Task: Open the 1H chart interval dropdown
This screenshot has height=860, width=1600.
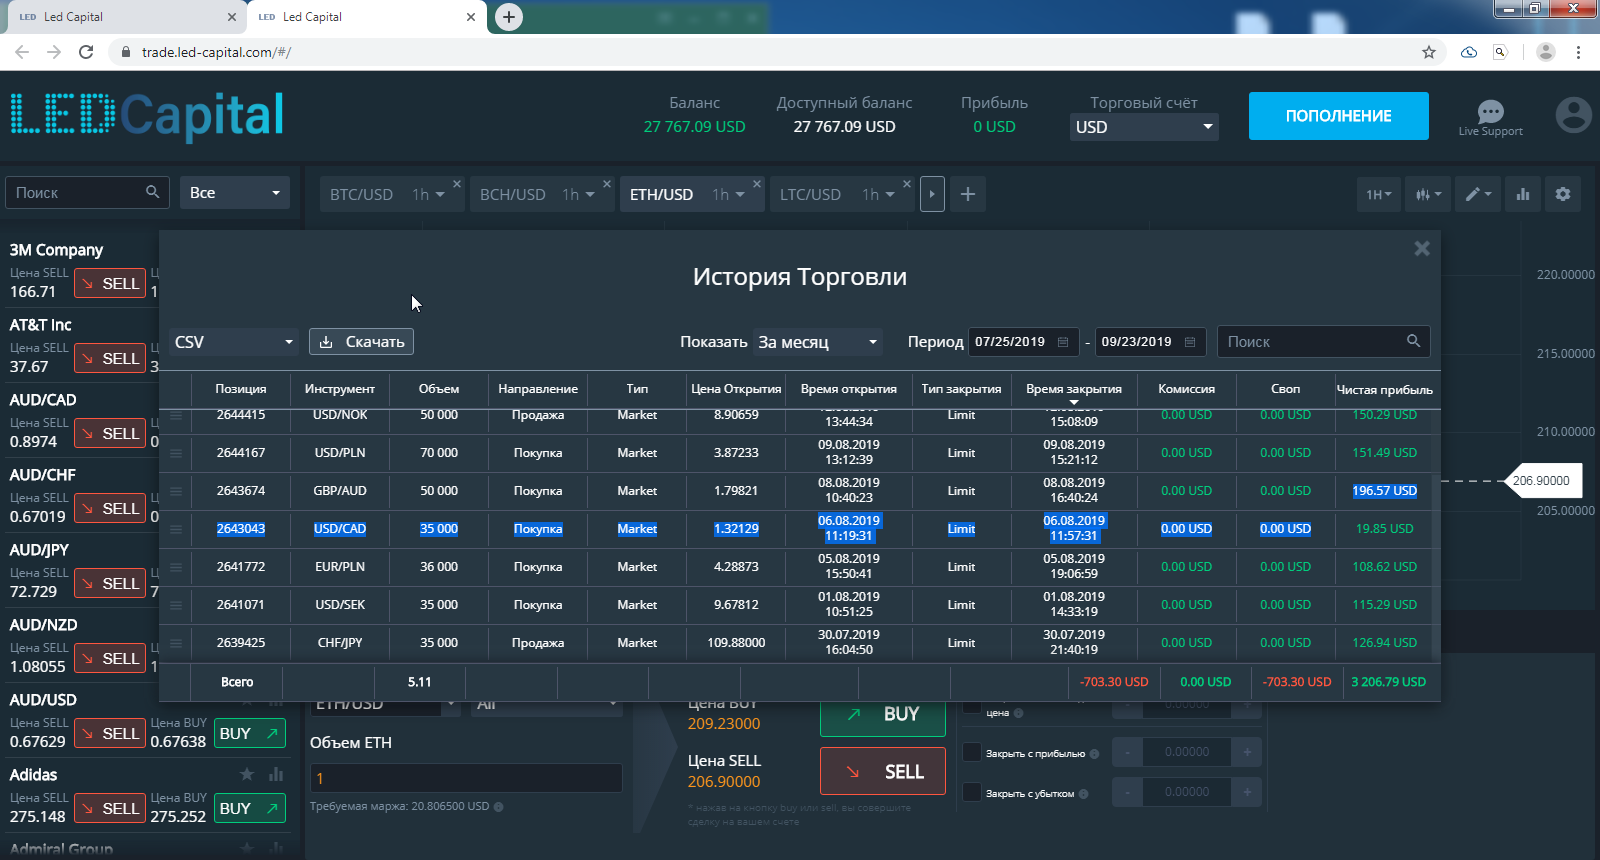Action: pyautogui.click(x=1379, y=194)
